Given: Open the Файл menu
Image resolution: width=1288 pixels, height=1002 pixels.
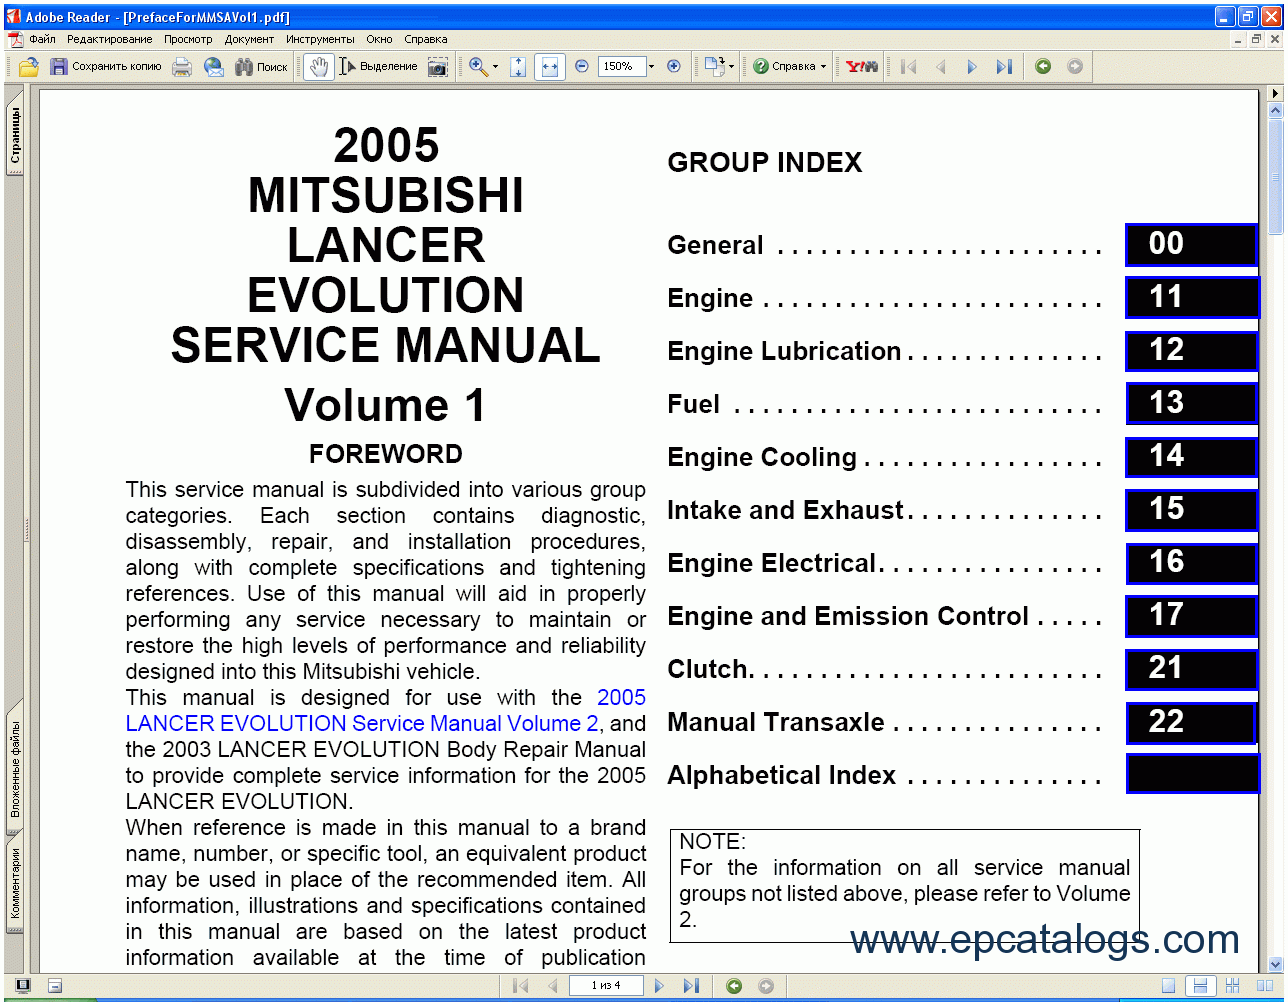Looking at the screenshot, I should pyautogui.click(x=42, y=39).
